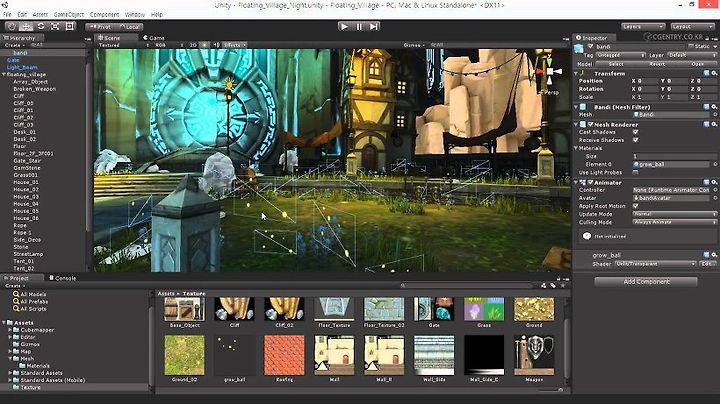Open the Layout dropdown
The width and height of the screenshot is (720, 404).
pyautogui.click(x=692, y=27)
